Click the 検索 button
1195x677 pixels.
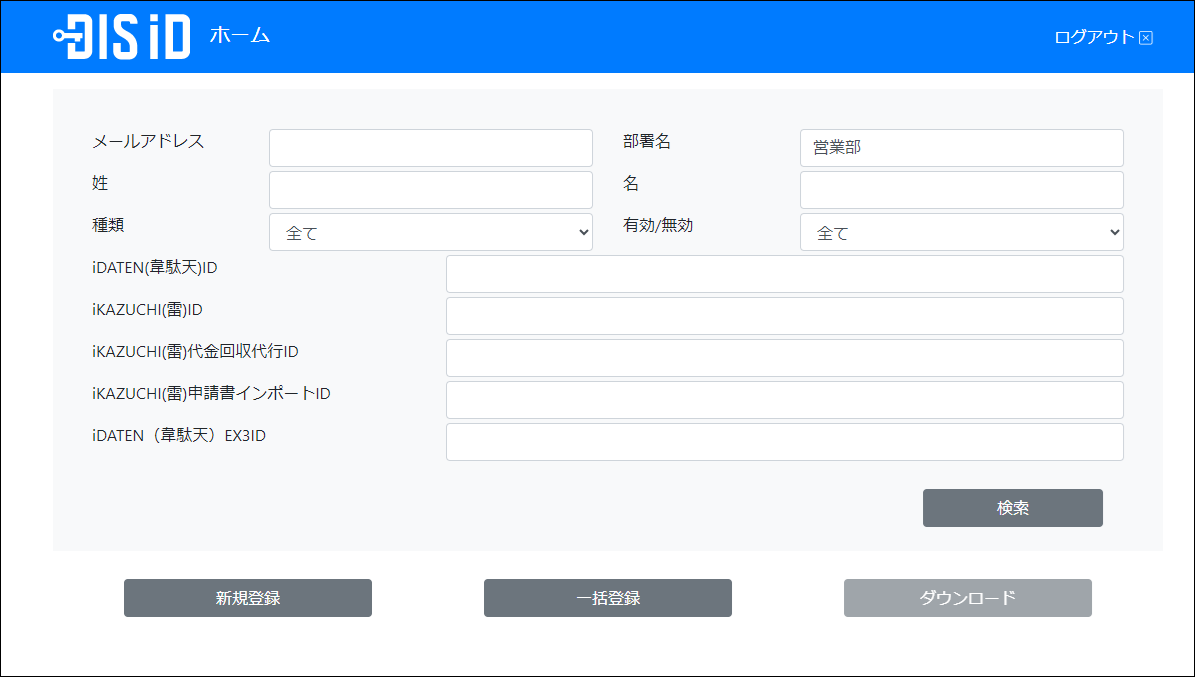point(1013,508)
